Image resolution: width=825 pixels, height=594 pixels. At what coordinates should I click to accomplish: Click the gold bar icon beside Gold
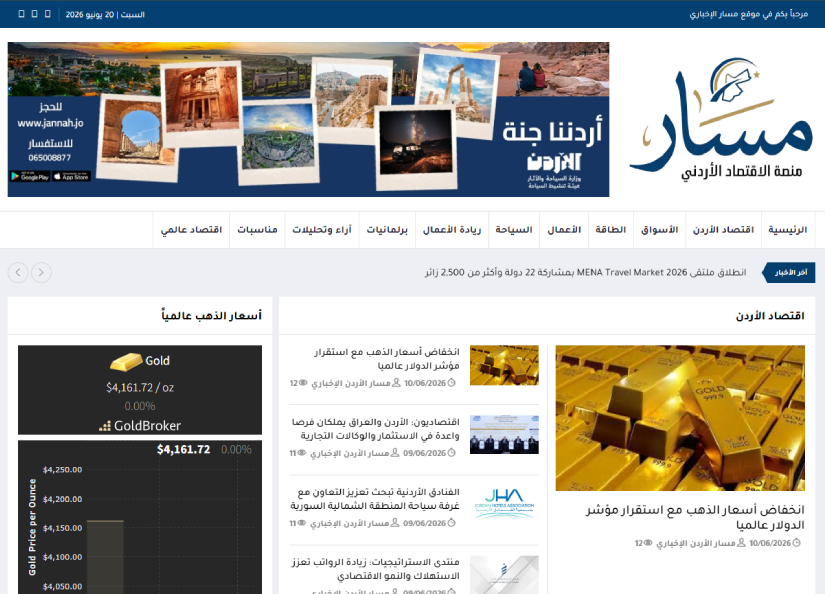(x=126, y=361)
